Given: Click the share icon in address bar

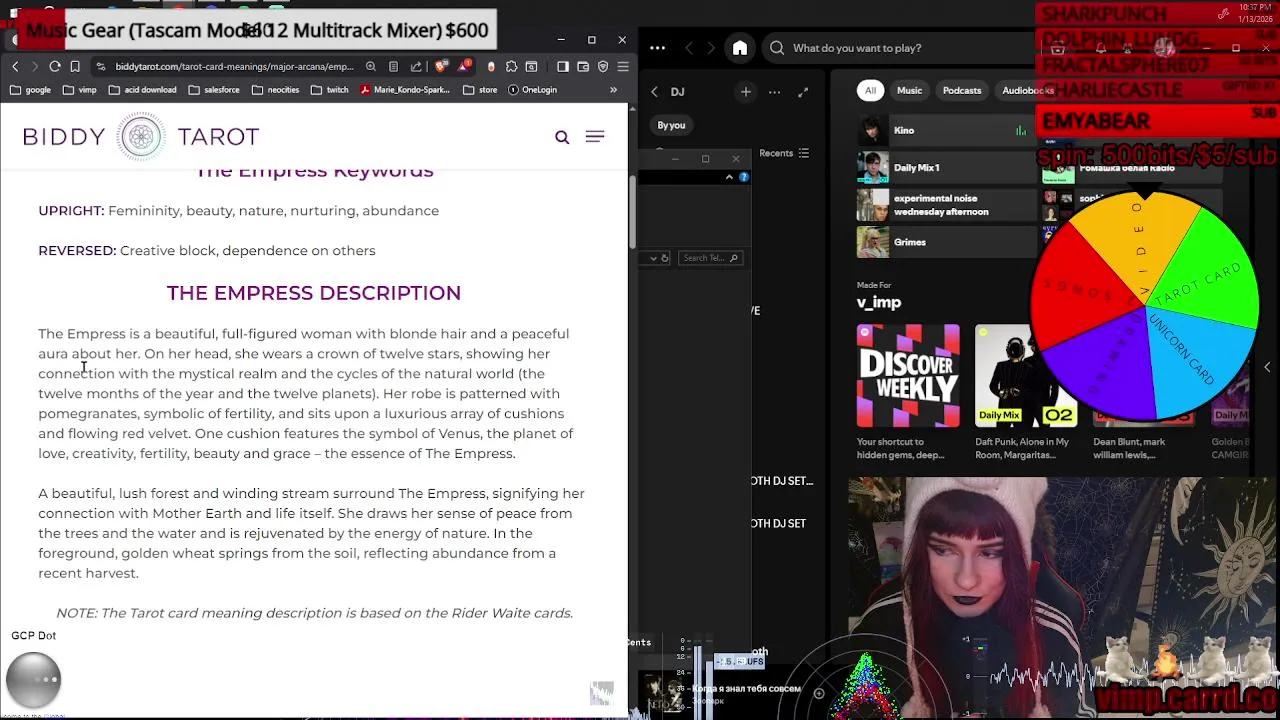Looking at the screenshot, I should pos(416,67).
